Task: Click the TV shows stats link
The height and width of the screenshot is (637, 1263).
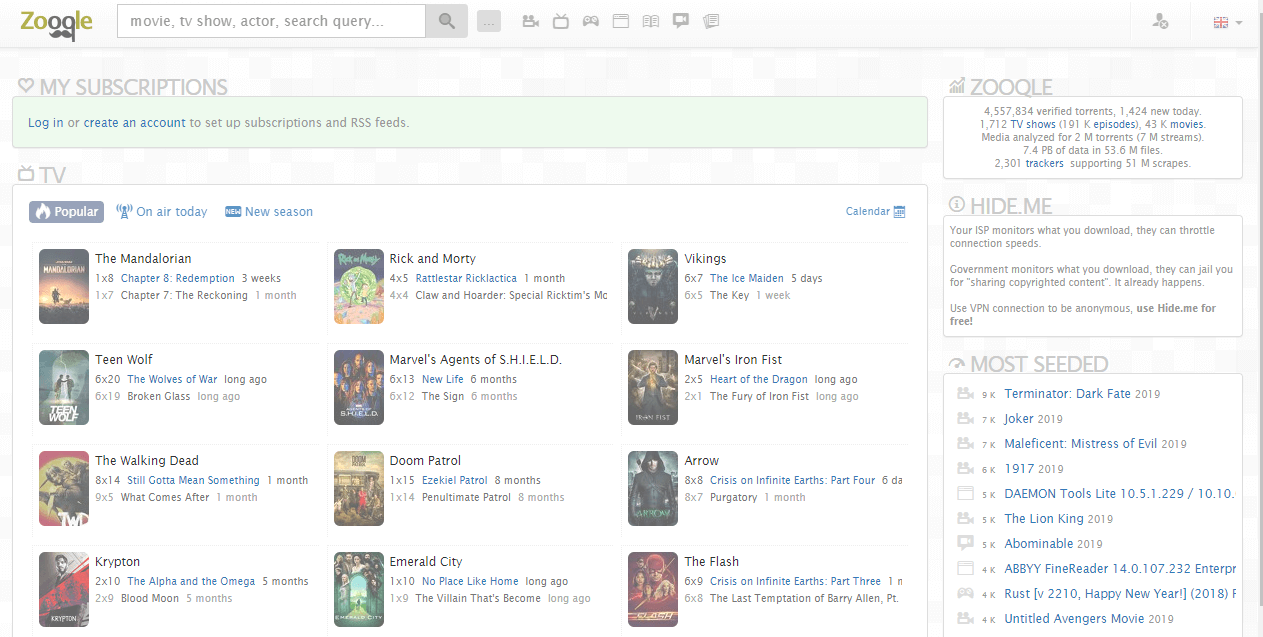Action: tap(1033, 124)
